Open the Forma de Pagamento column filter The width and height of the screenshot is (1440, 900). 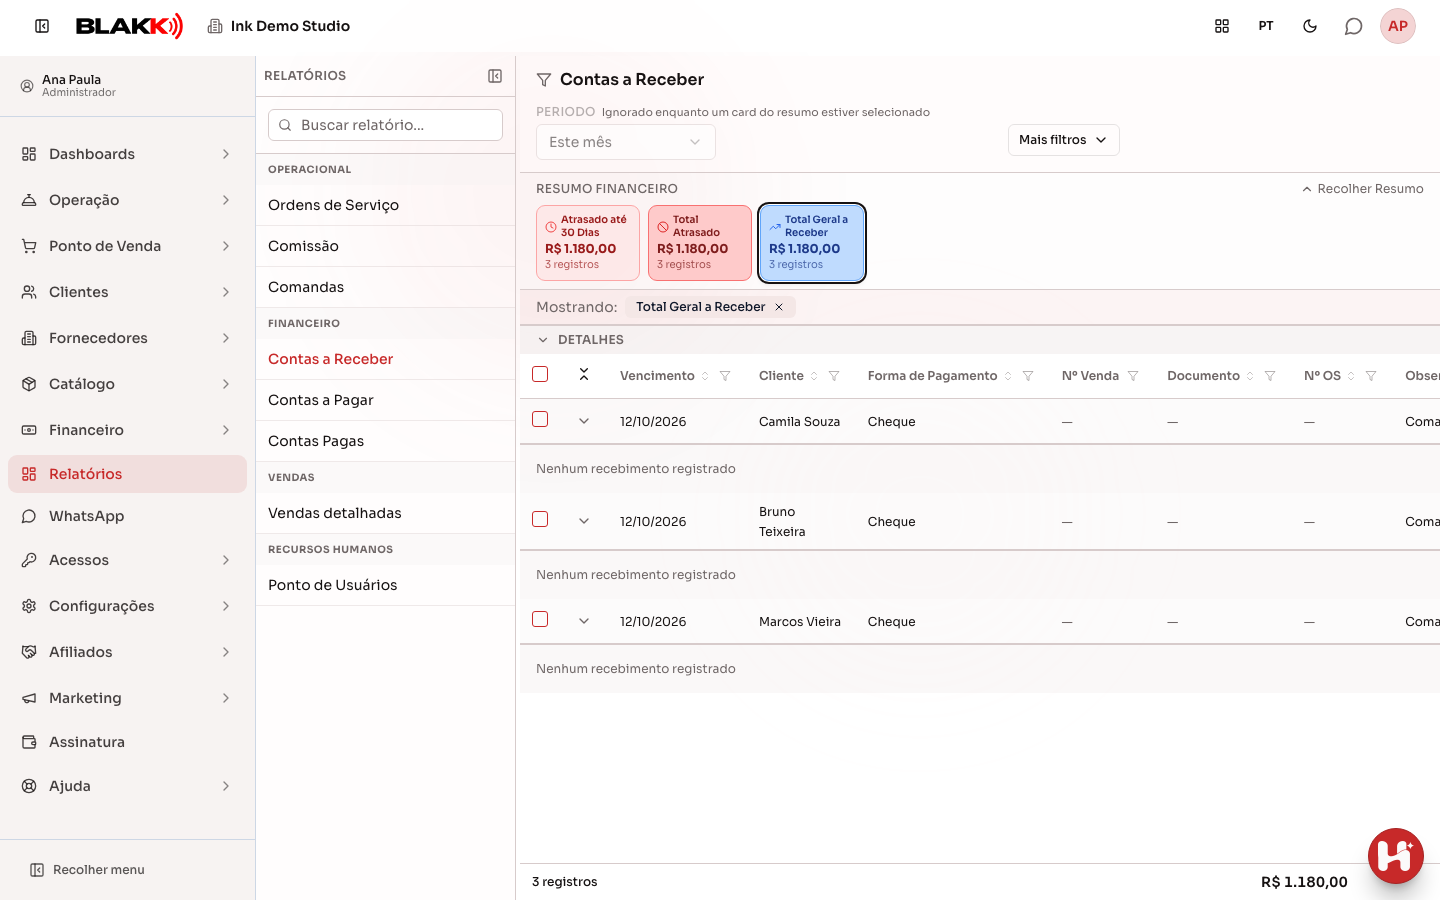coord(1027,376)
